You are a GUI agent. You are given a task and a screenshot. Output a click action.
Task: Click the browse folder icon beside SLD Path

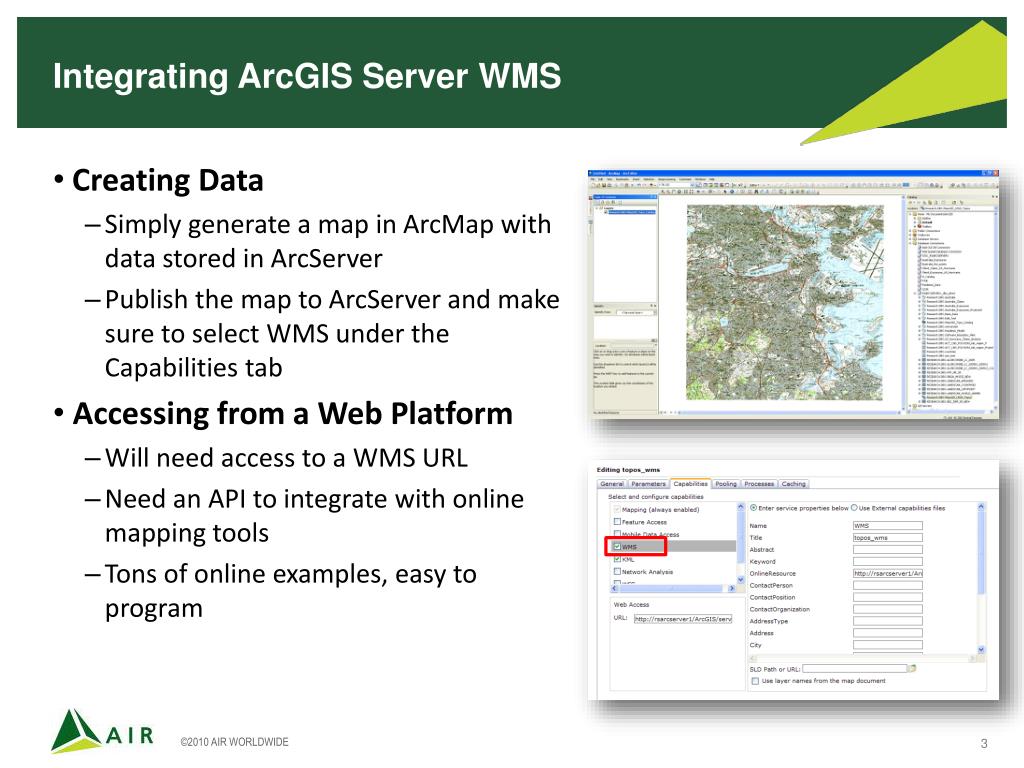(x=912, y=669)
